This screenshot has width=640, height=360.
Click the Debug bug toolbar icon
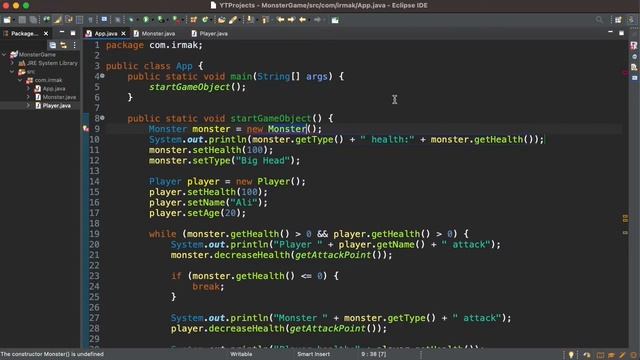point(131,20)
